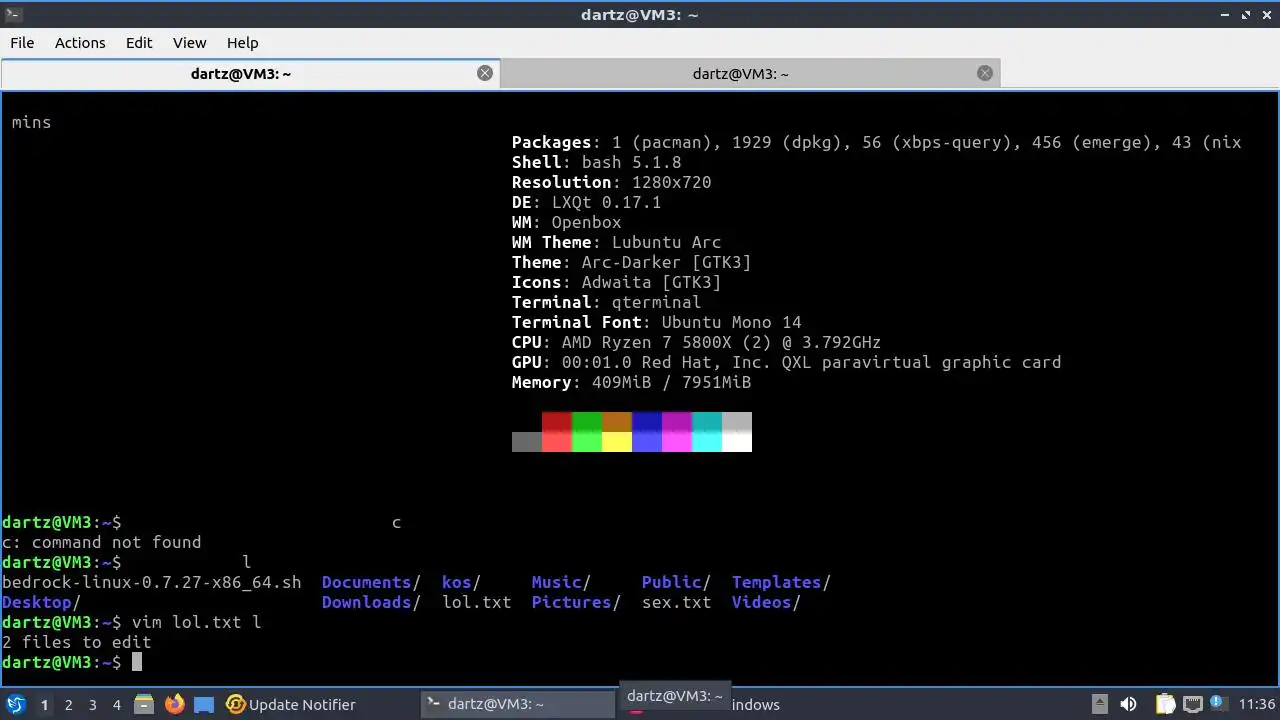Image resolution: width=1280 pixels, height=720 pixels.
Task: Close the inactive second terminal tab
Action: pos(985,73)
